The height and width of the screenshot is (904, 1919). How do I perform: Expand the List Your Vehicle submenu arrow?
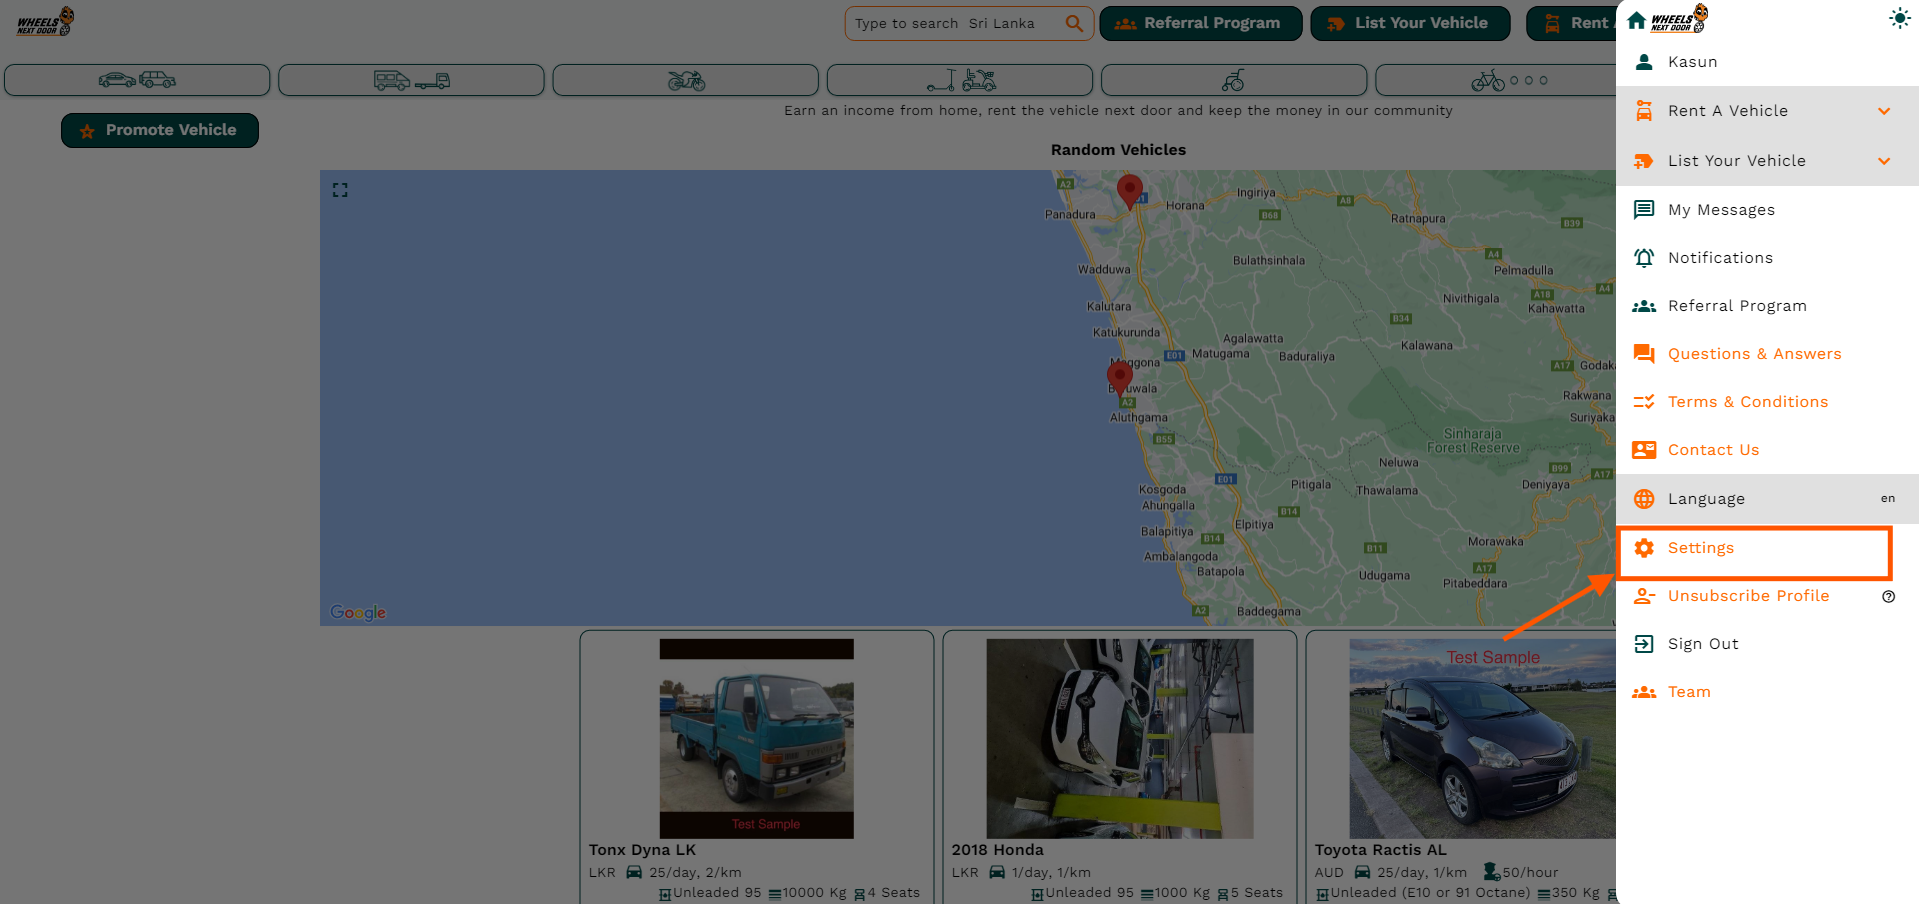point(1884,161)
